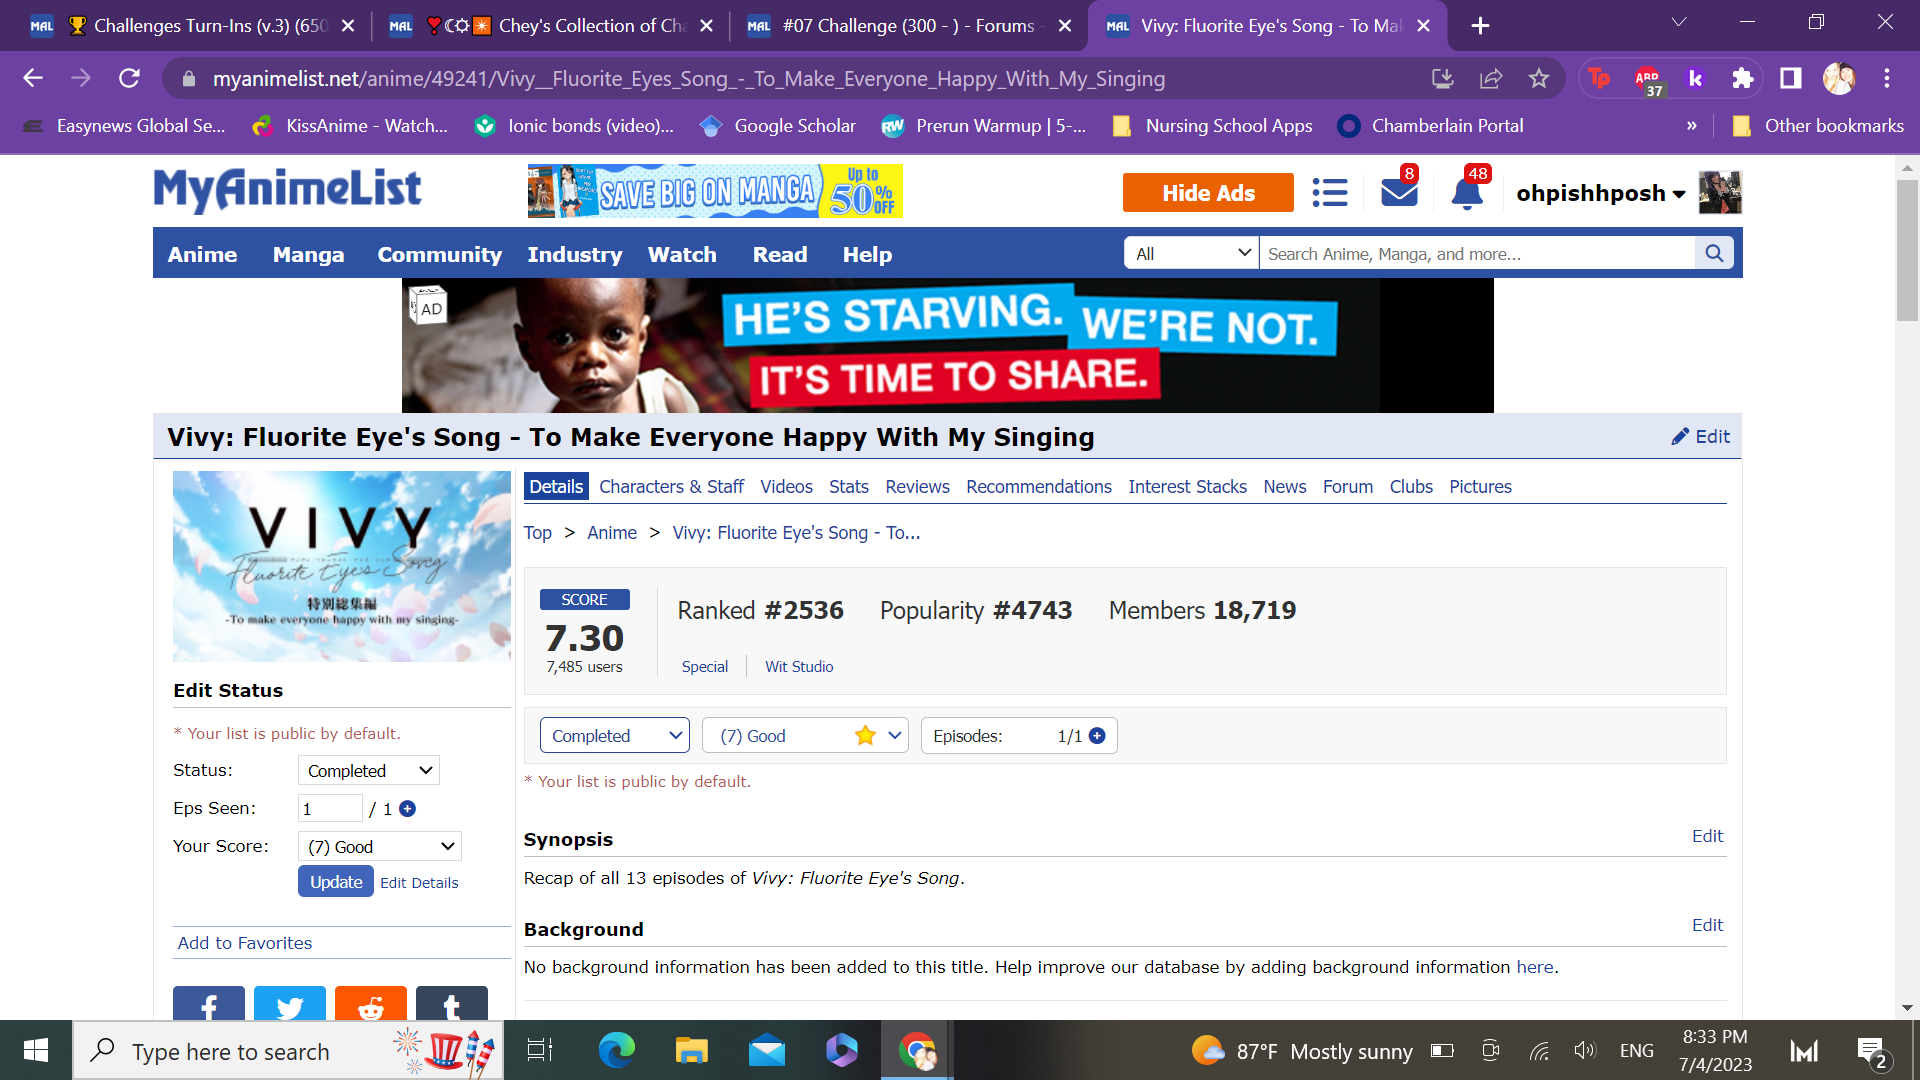Image resolution: width=1920 pixels, height=1080 pixels.
Task: Open the MAL list menu icon
Action: pos(1329,192)
